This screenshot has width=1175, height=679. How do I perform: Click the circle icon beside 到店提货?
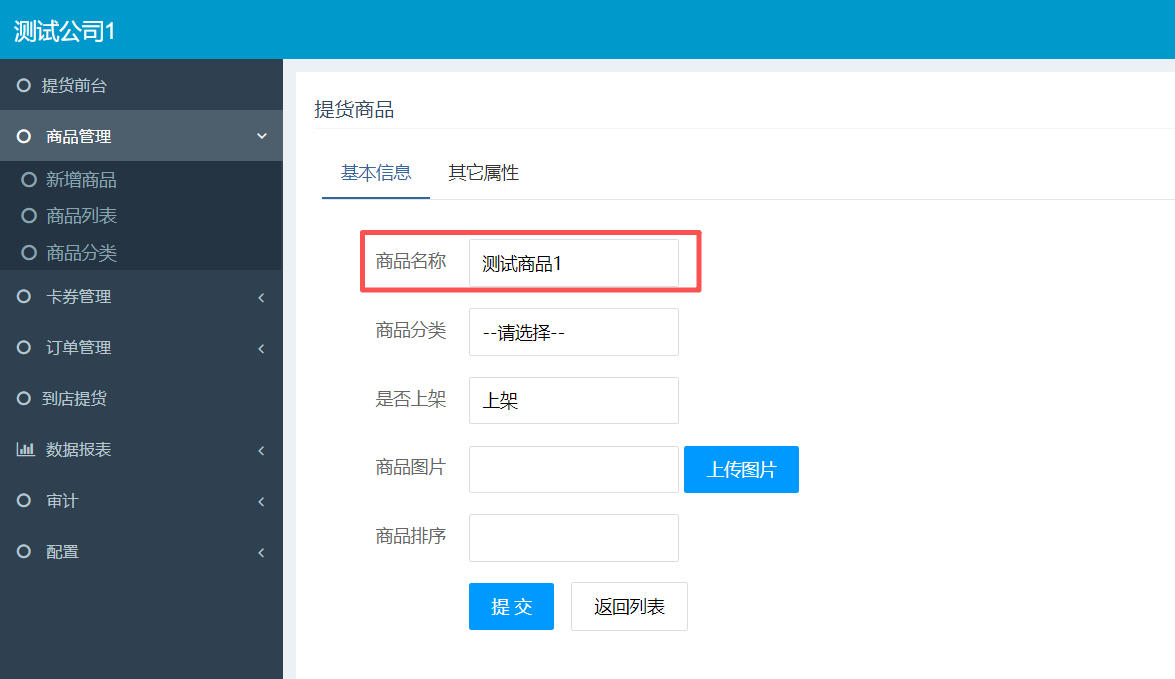(x=24, y=399)
